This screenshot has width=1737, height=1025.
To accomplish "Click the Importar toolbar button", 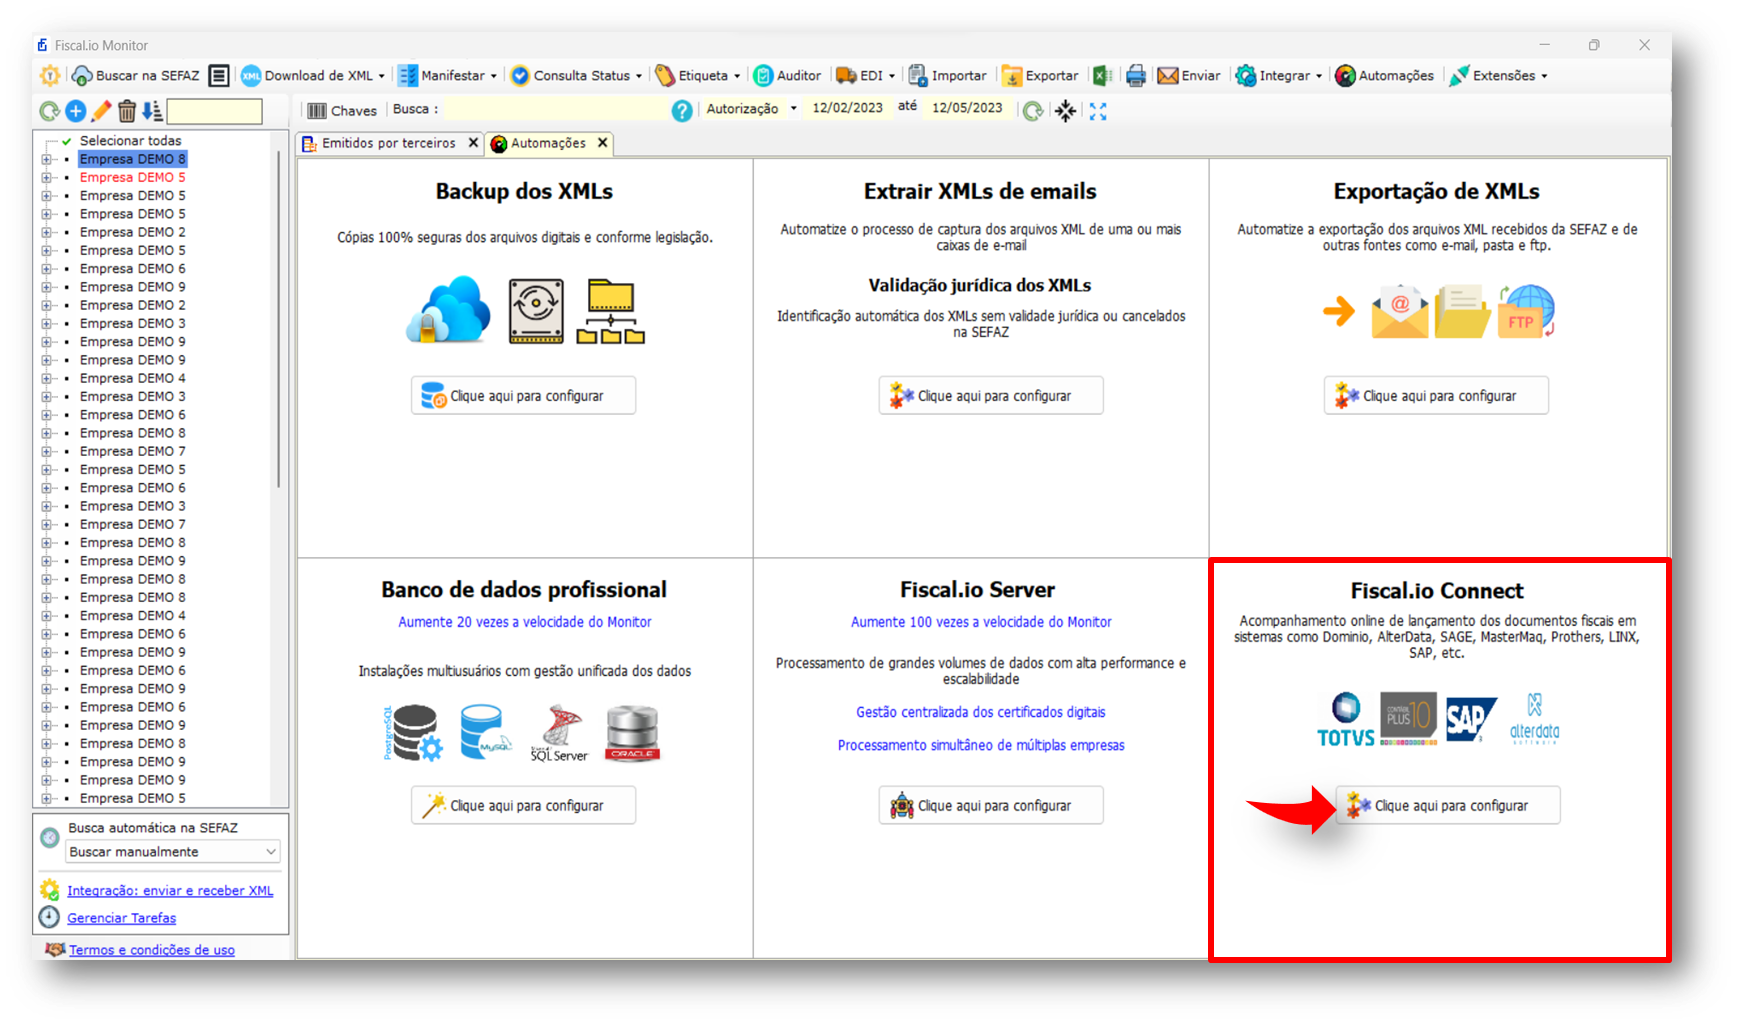I will [947, 75].
